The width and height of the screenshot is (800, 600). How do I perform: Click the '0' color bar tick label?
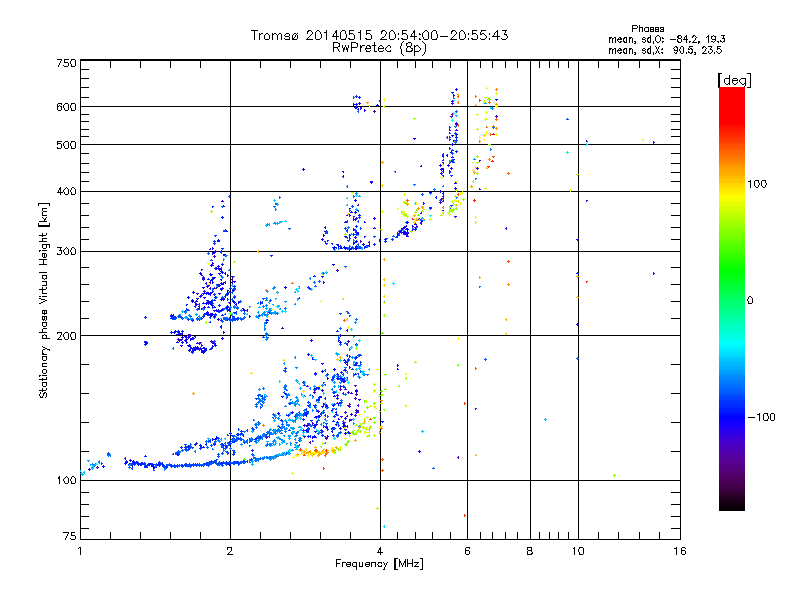pyautogui.click(x=749, y=300)
